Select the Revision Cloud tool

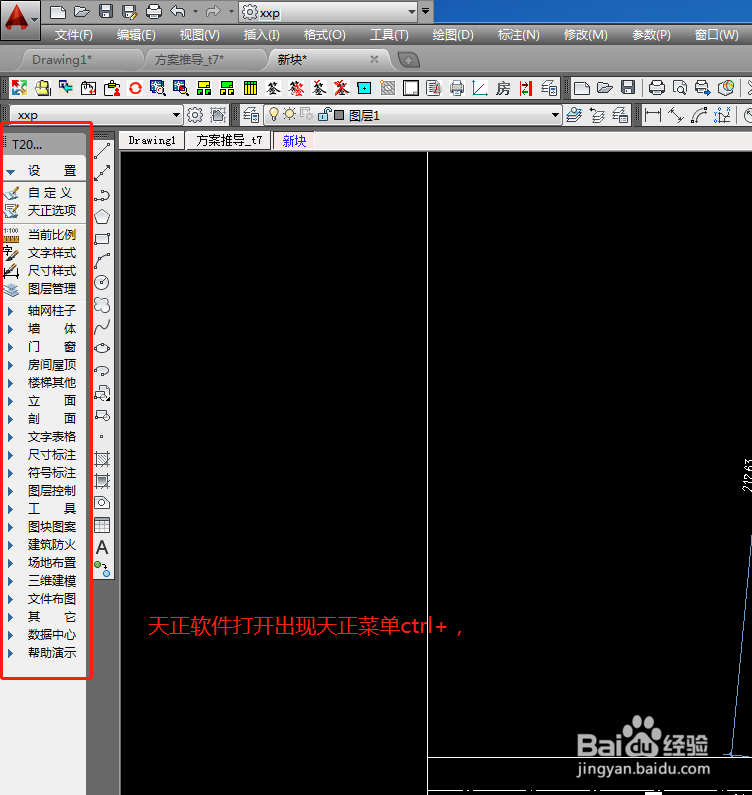[x=102, y=305]
